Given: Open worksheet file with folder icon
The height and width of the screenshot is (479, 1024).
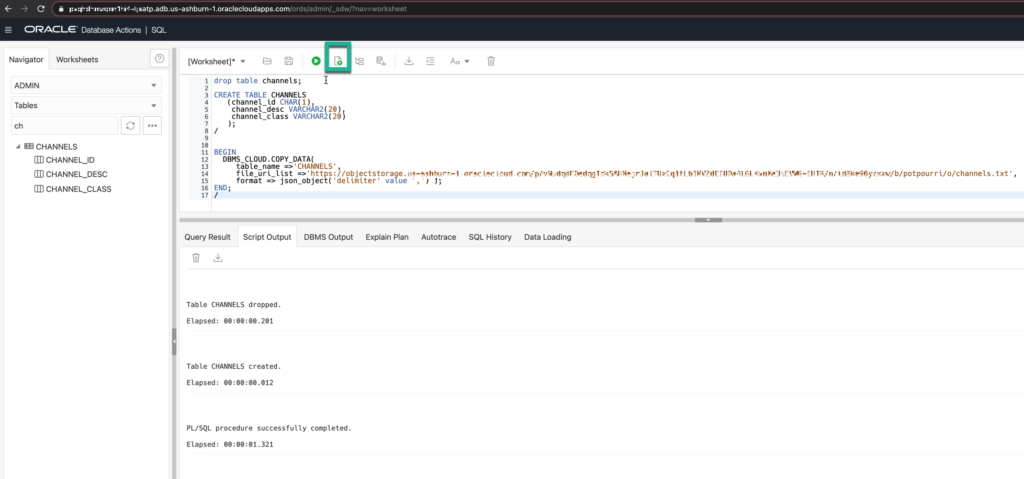Looking at the screenshot, I should coord(267,61).
